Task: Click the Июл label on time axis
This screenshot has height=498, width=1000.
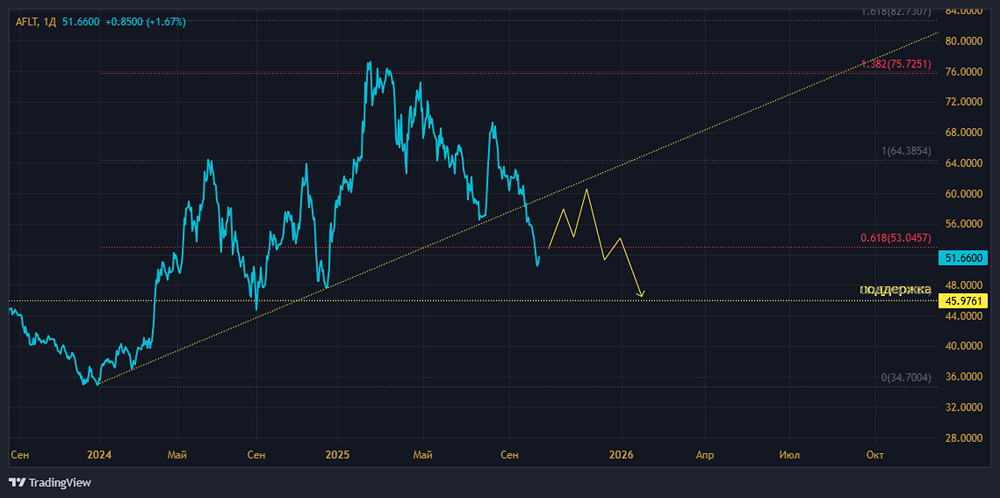Action: tap(790, 455)
